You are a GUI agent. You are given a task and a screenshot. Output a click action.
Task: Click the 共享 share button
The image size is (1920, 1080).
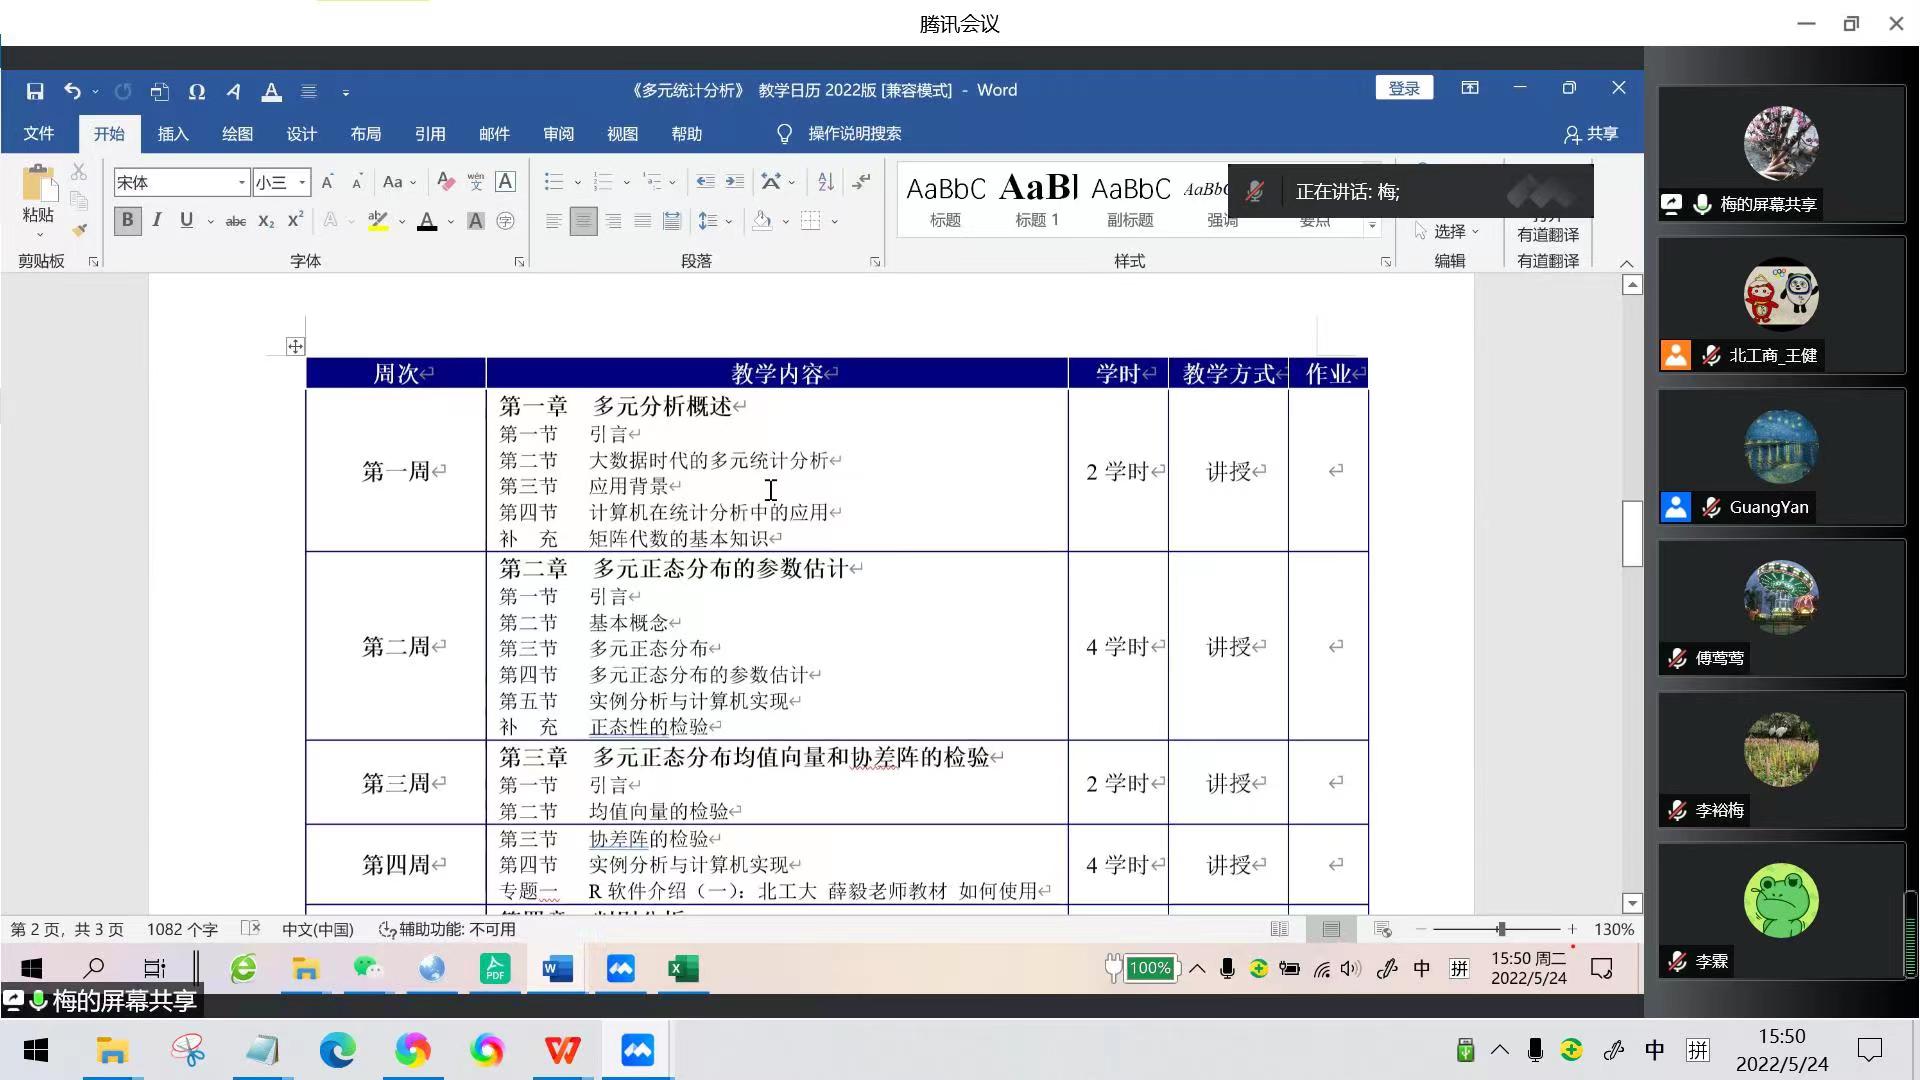[x=1590, y=134]
